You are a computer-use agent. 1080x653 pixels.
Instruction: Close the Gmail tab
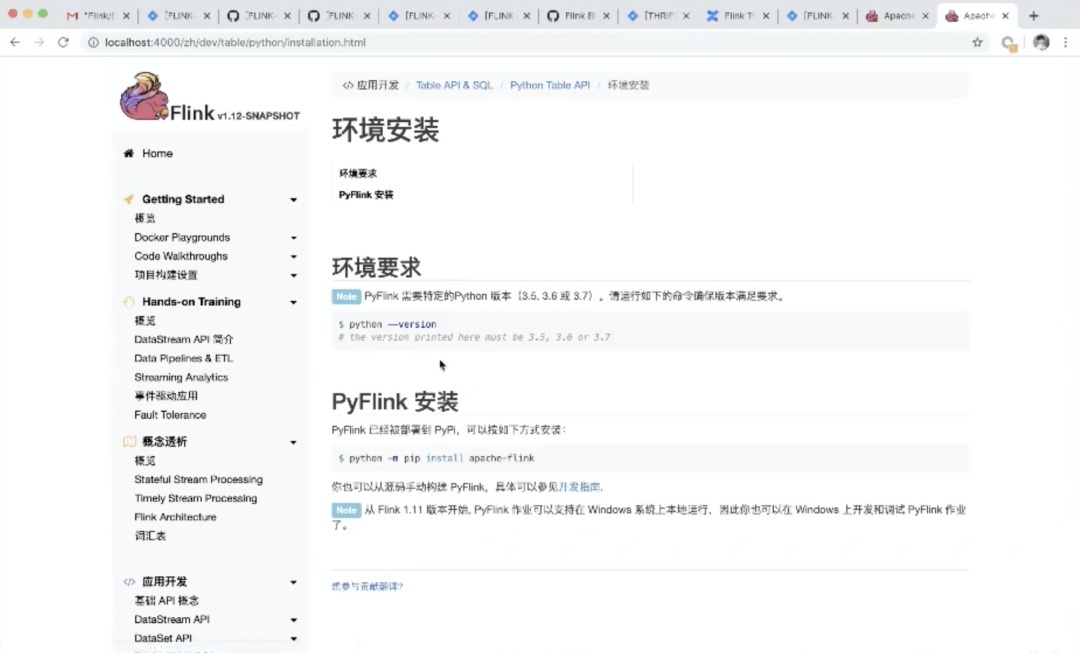coord(126,16)
